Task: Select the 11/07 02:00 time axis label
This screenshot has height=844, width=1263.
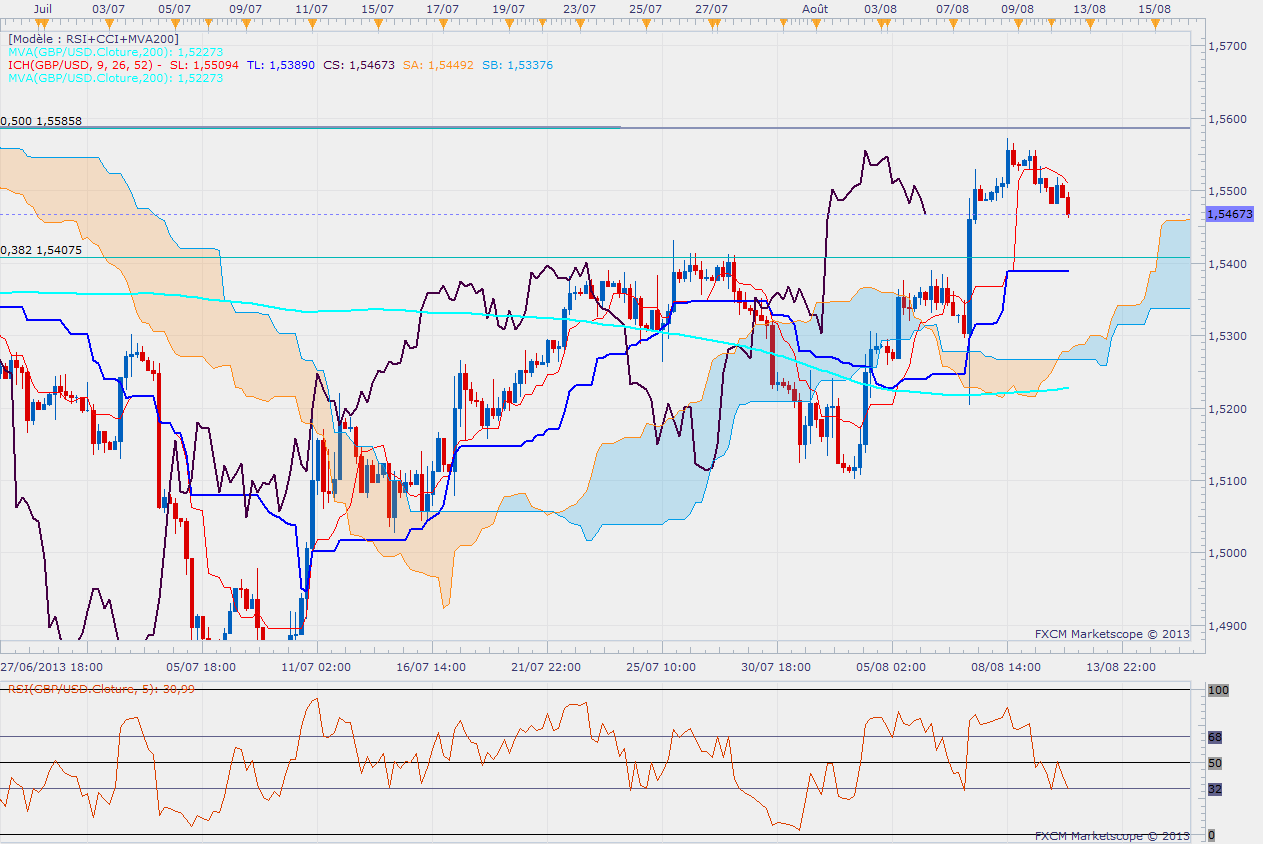Action: (x=316, y=666)
